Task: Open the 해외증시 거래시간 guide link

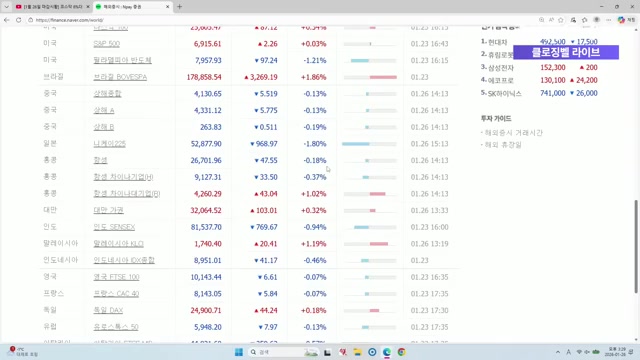Action: 513,133
